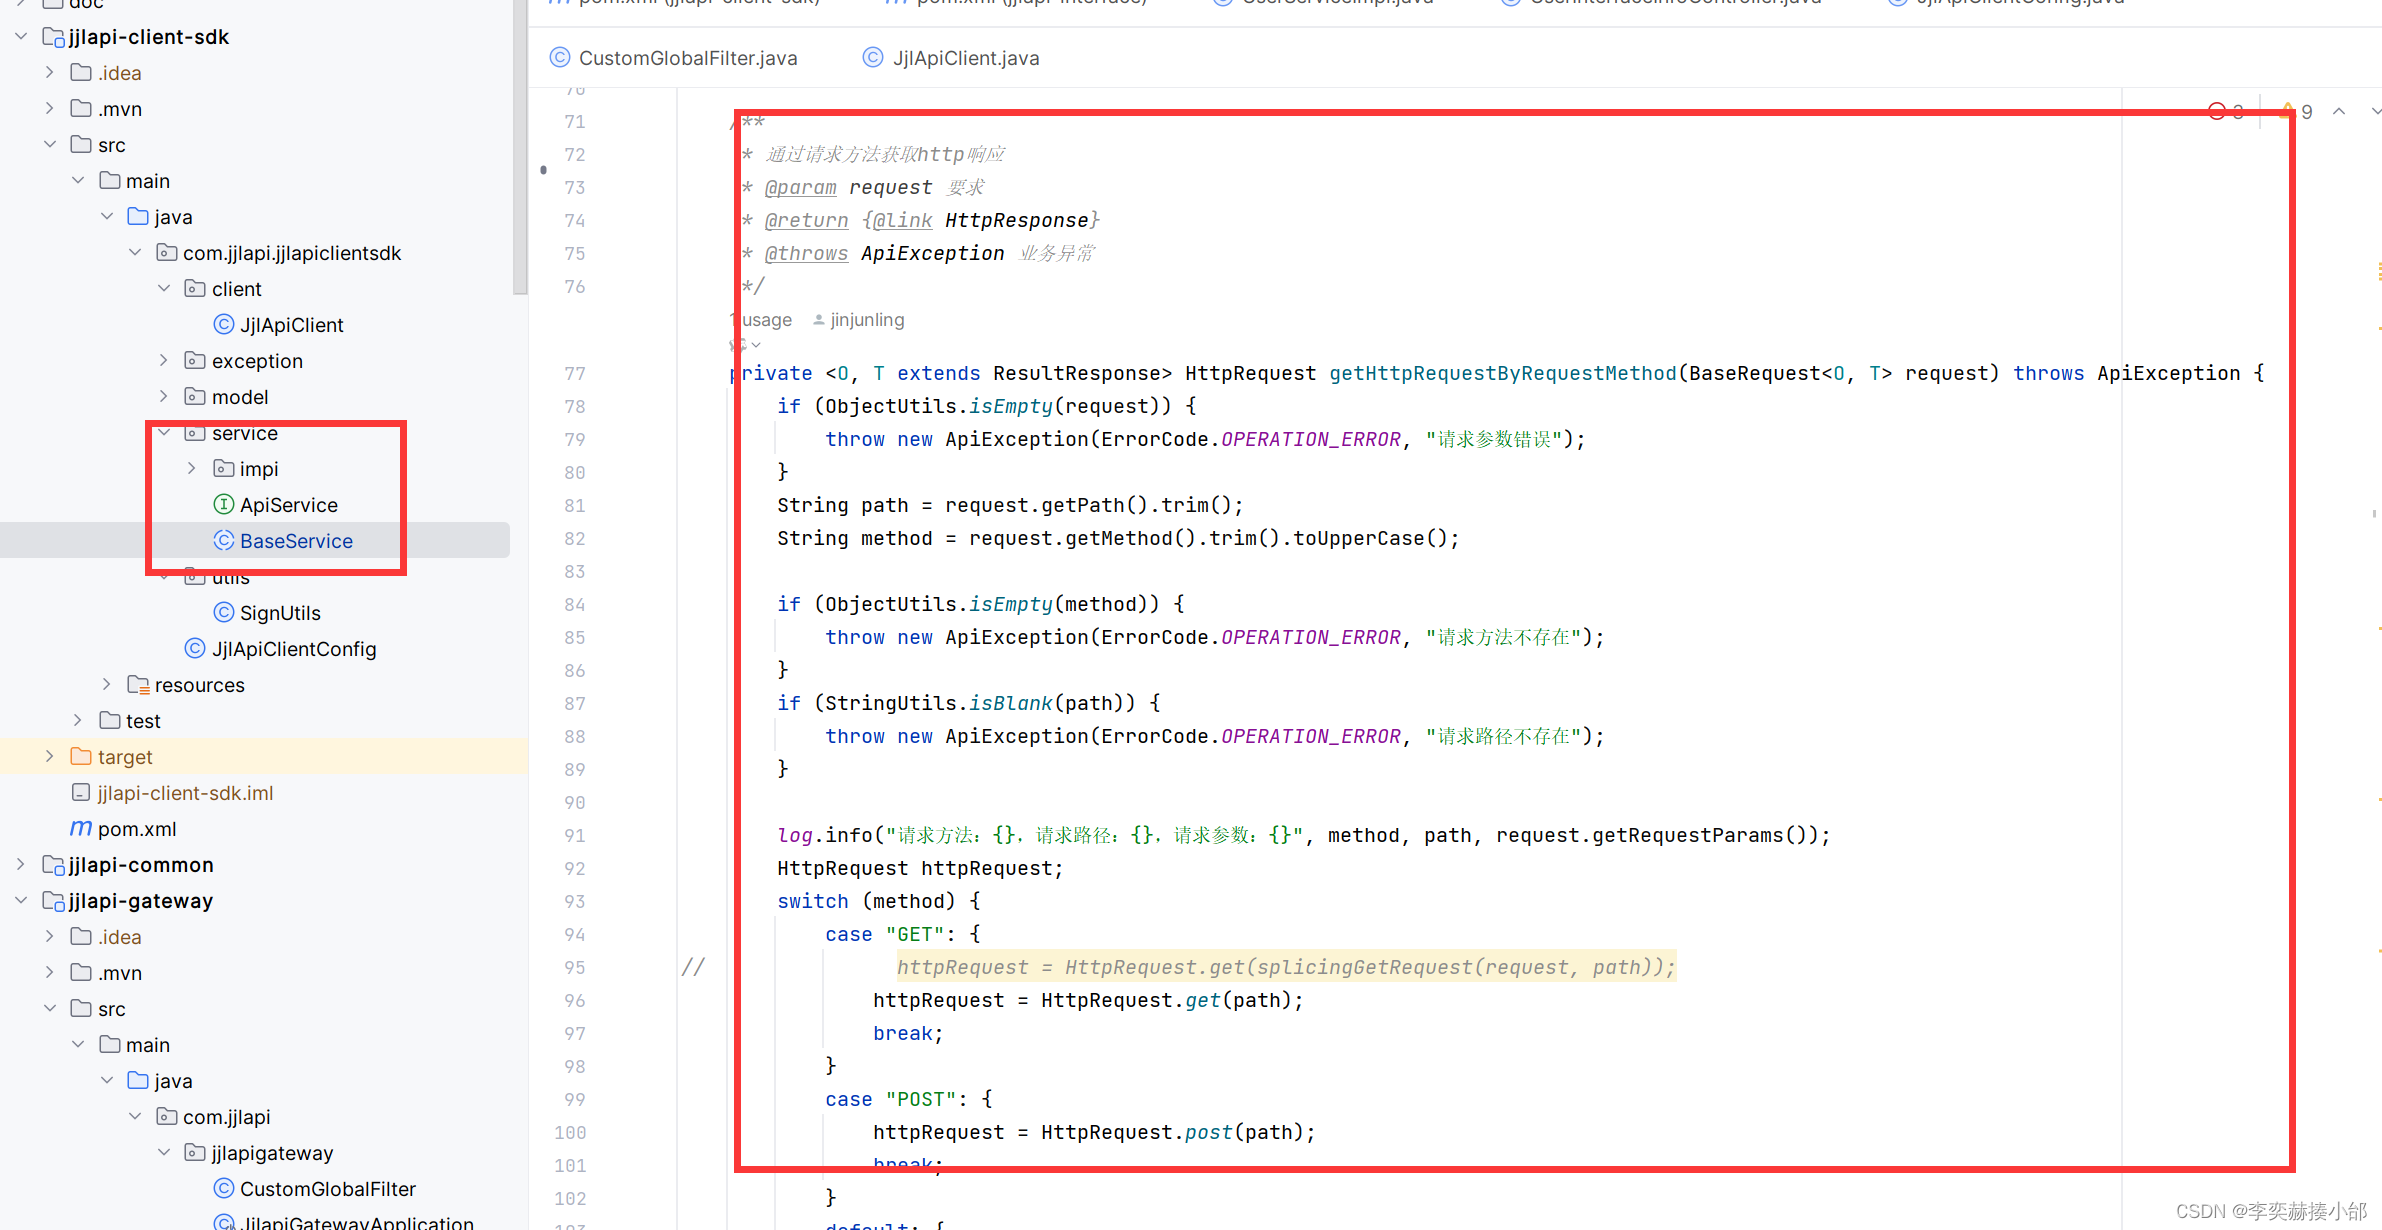This screenshot has width=2382, height=1230.
Task: Expand the exception package folder
Action: (x=169, y=361)
